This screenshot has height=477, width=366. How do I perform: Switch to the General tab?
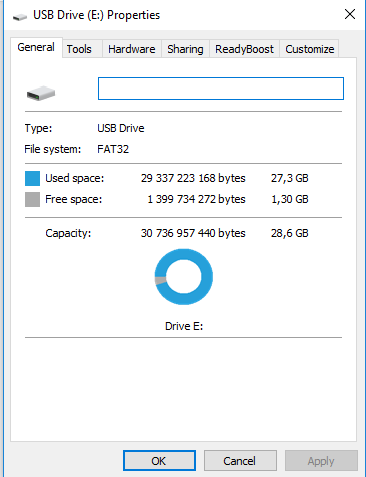[x=36, y=48]
